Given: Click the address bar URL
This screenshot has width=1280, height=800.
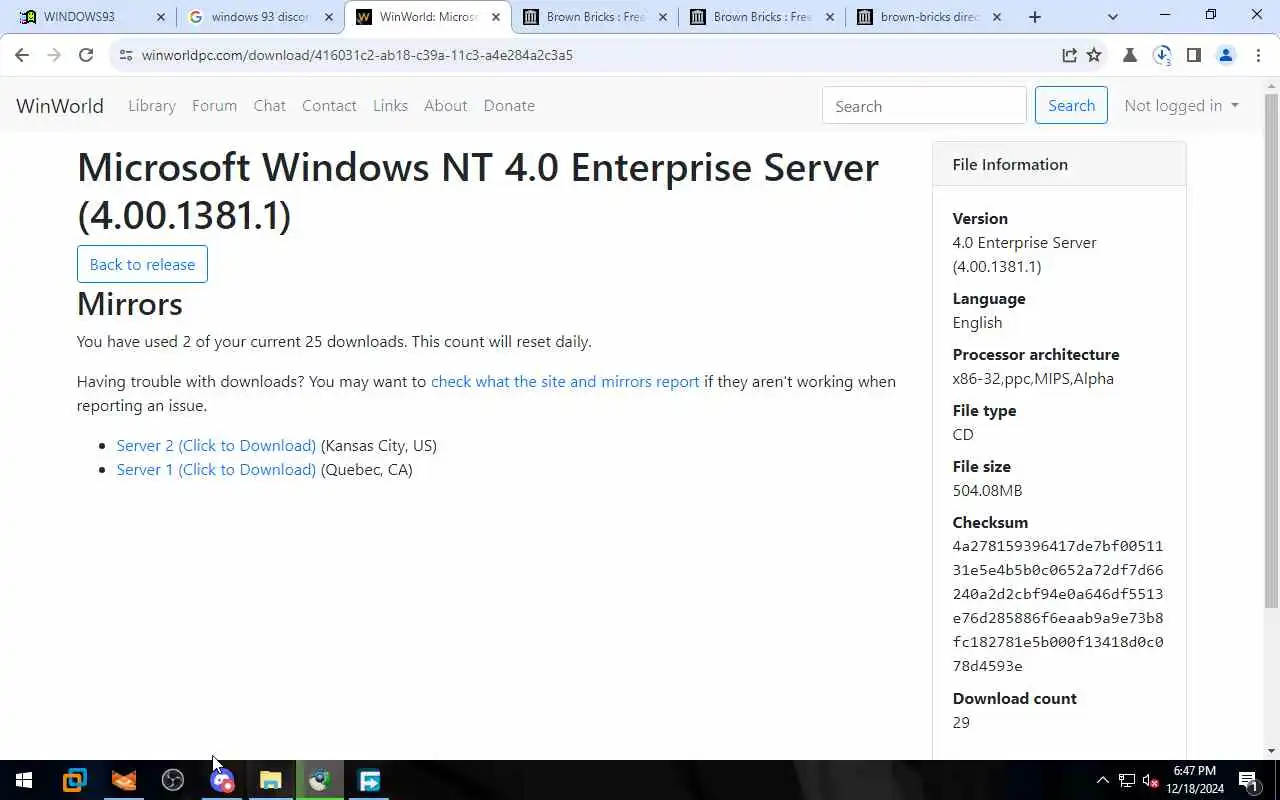Looking at the screenshot, I should click(357, 55).
